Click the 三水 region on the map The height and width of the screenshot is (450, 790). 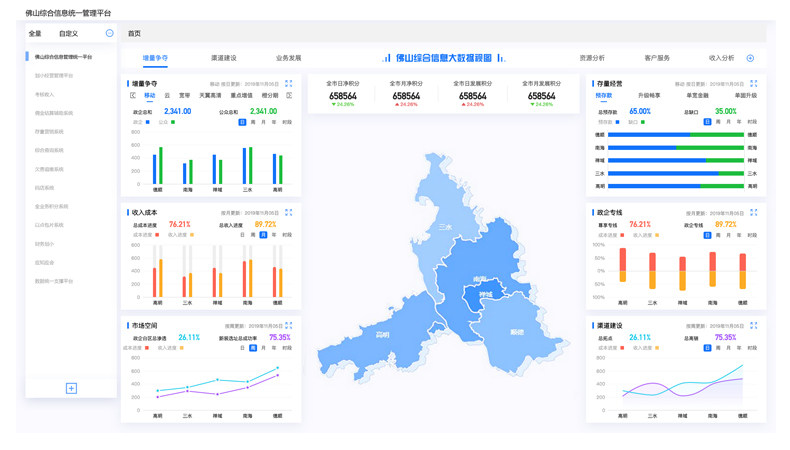445,227
